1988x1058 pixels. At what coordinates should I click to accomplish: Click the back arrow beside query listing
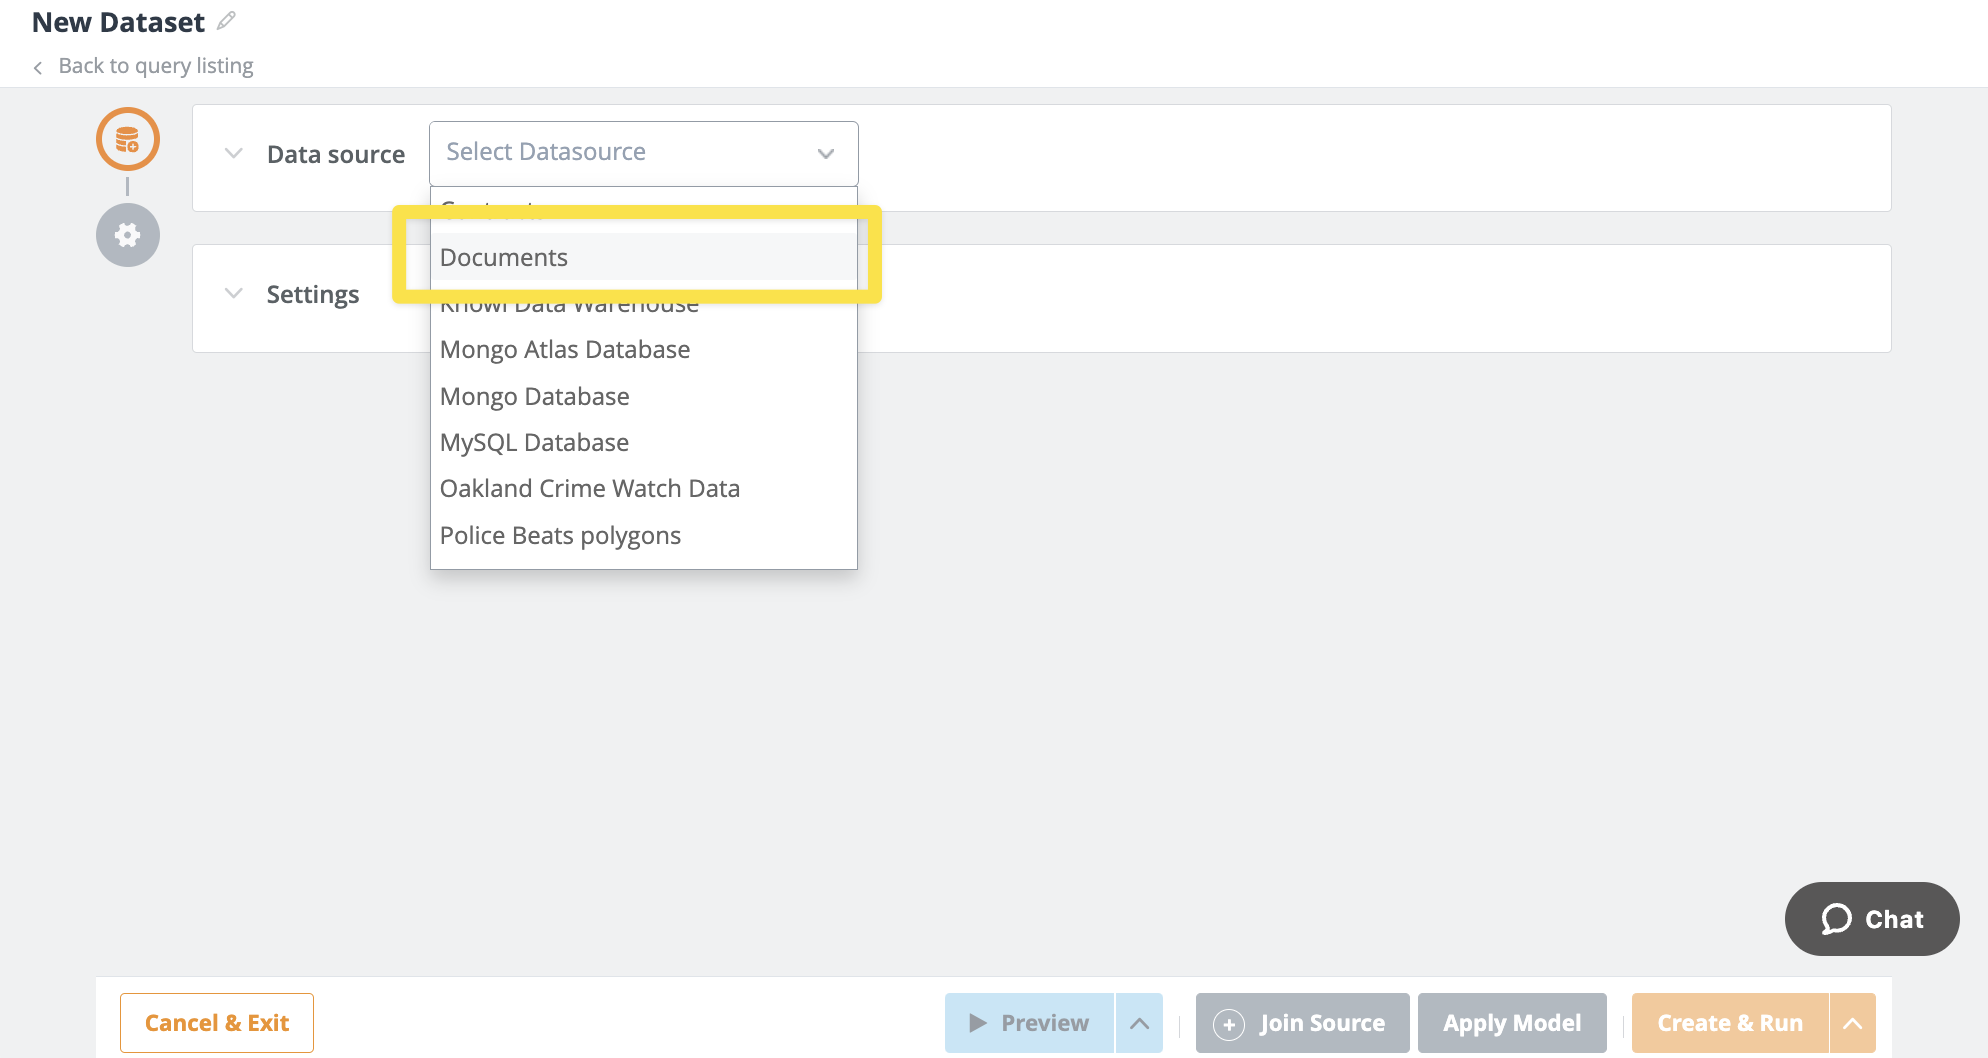click(38, 67)
